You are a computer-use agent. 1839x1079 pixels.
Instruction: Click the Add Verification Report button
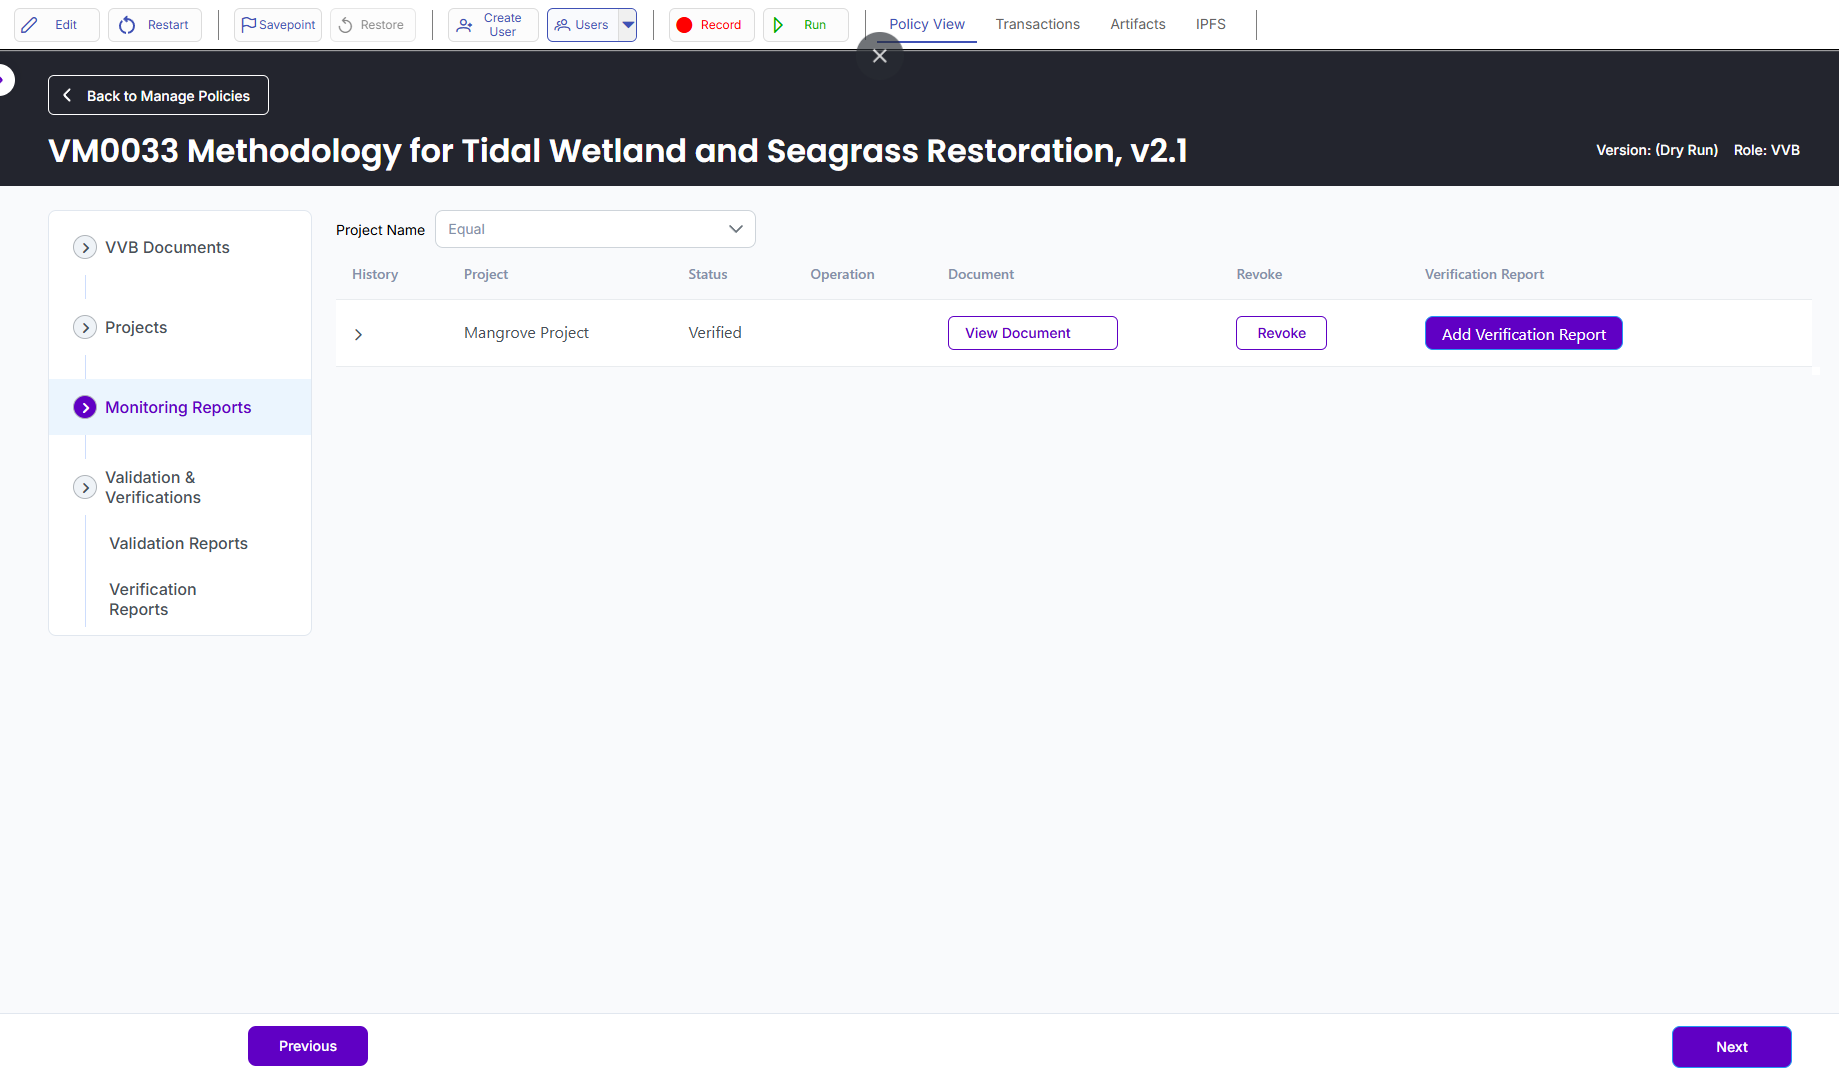(x=1523, y=334)
